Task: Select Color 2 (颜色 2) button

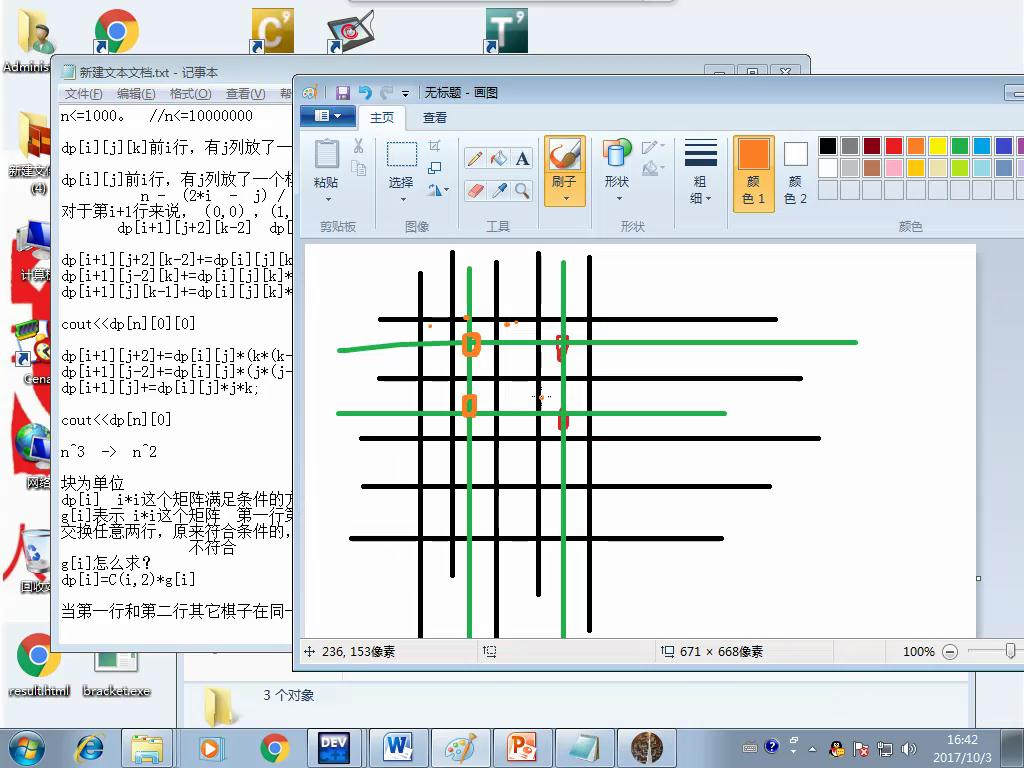Action: tap(795, 172)
